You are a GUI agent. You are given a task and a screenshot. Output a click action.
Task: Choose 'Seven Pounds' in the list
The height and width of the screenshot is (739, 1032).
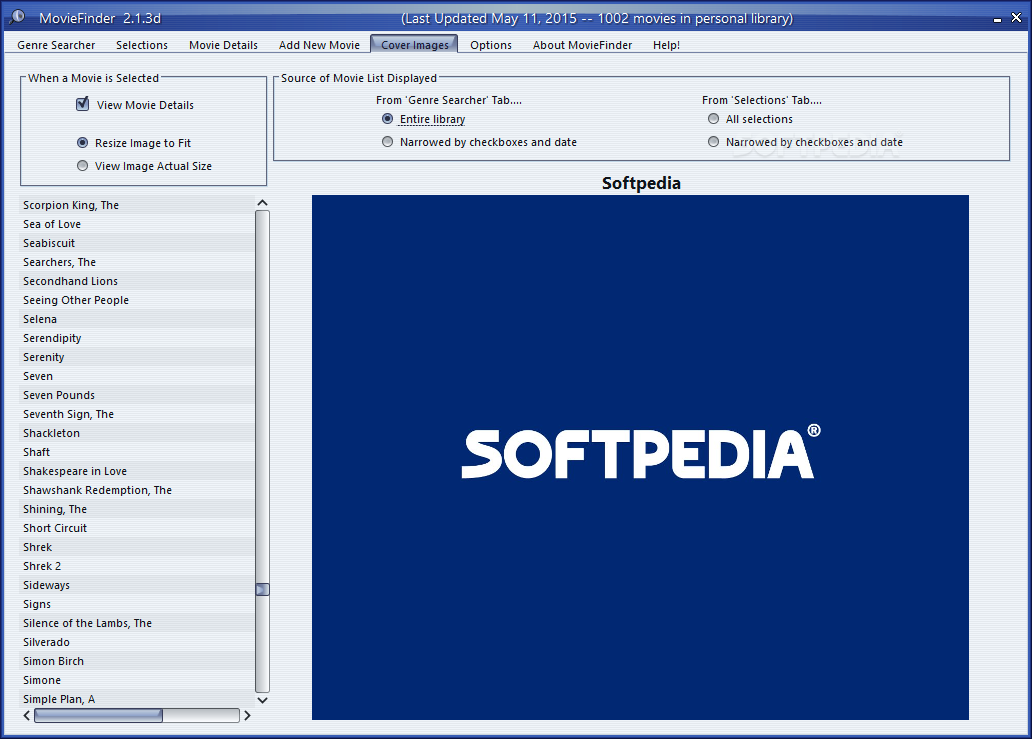(137, 395)
